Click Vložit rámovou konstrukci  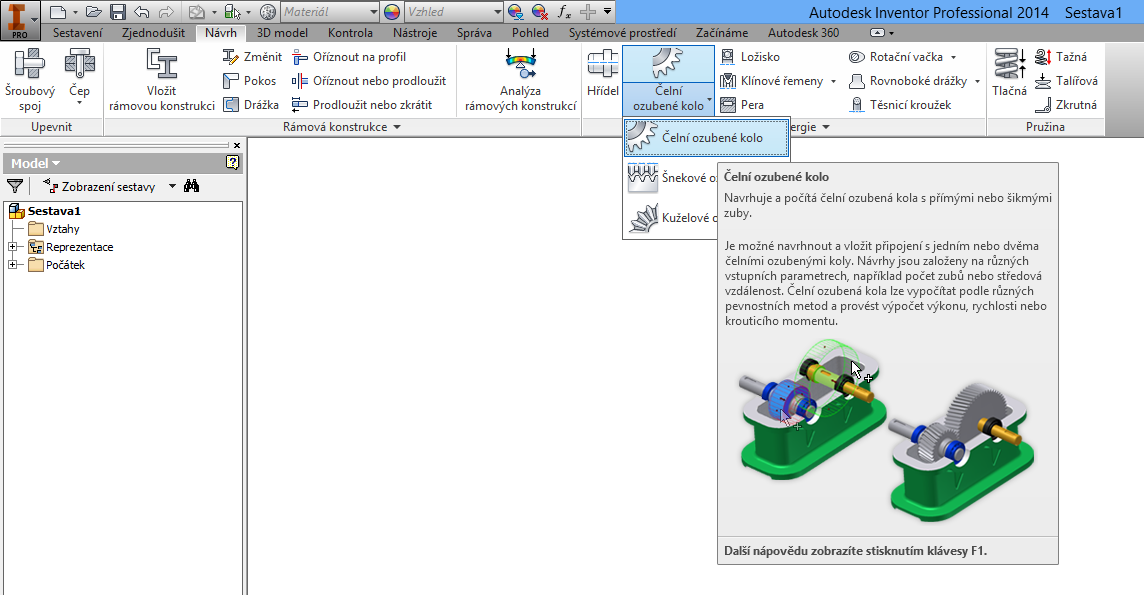click(x=162, y=80)
